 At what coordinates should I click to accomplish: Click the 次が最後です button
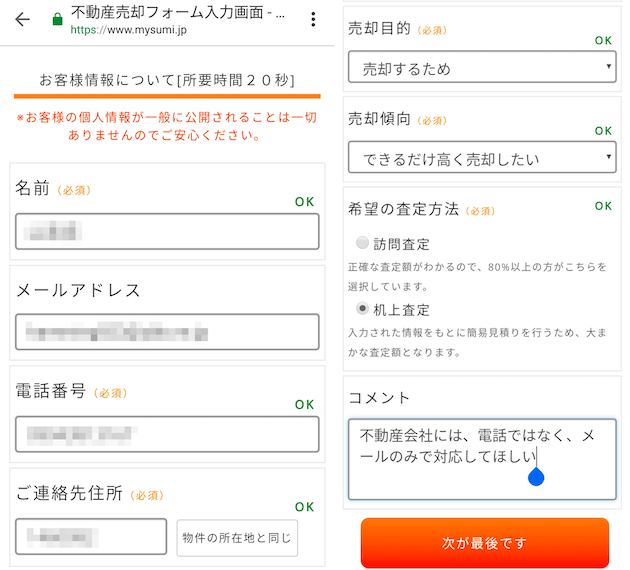[485, 542]
